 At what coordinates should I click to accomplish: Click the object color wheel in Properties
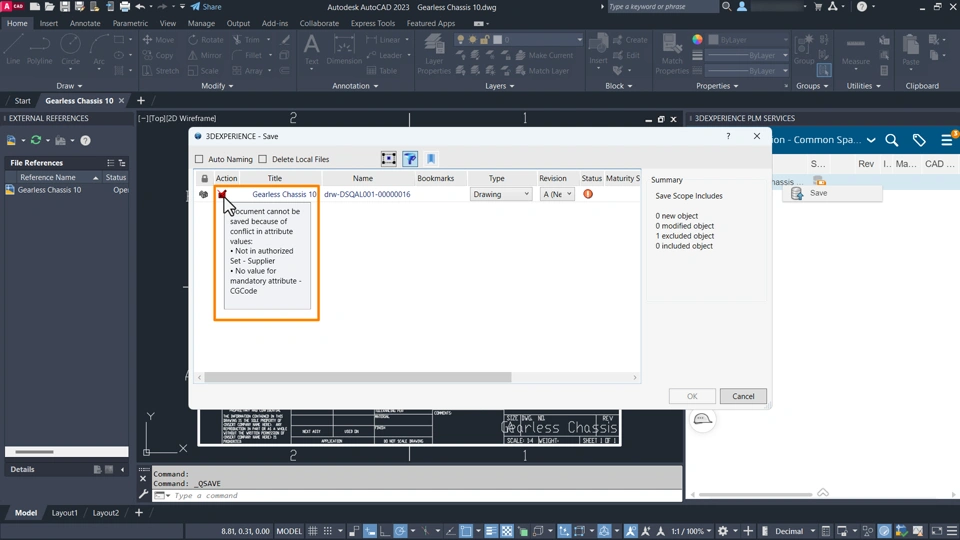697,40
